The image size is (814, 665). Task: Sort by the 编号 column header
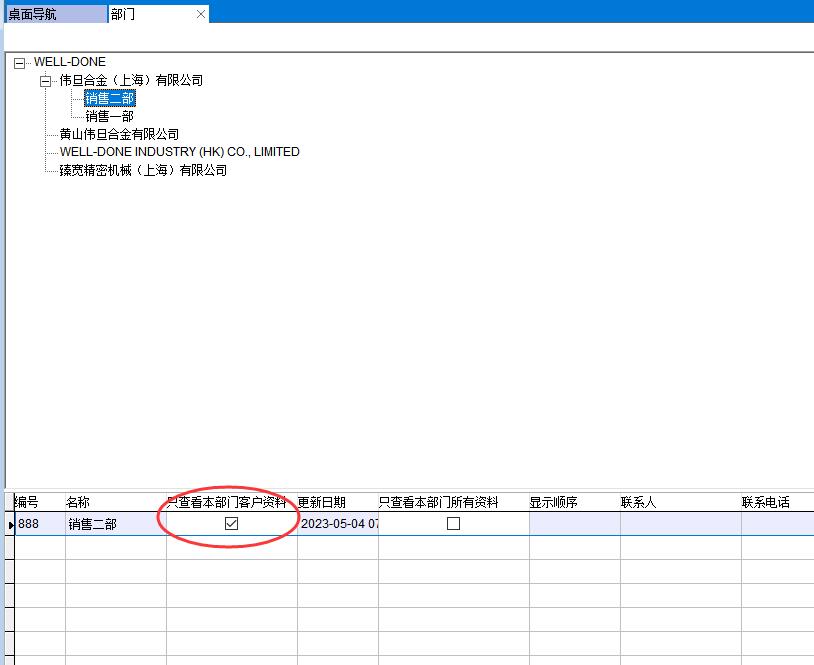click(27, 502)
